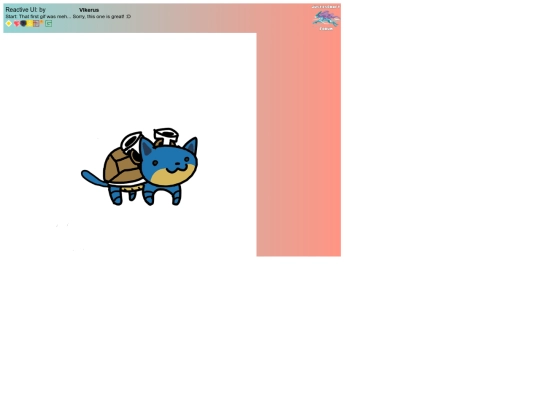This screenshot has width=540, height=405.
Task: Open the Vikerus username link
Action: [89, 10]
